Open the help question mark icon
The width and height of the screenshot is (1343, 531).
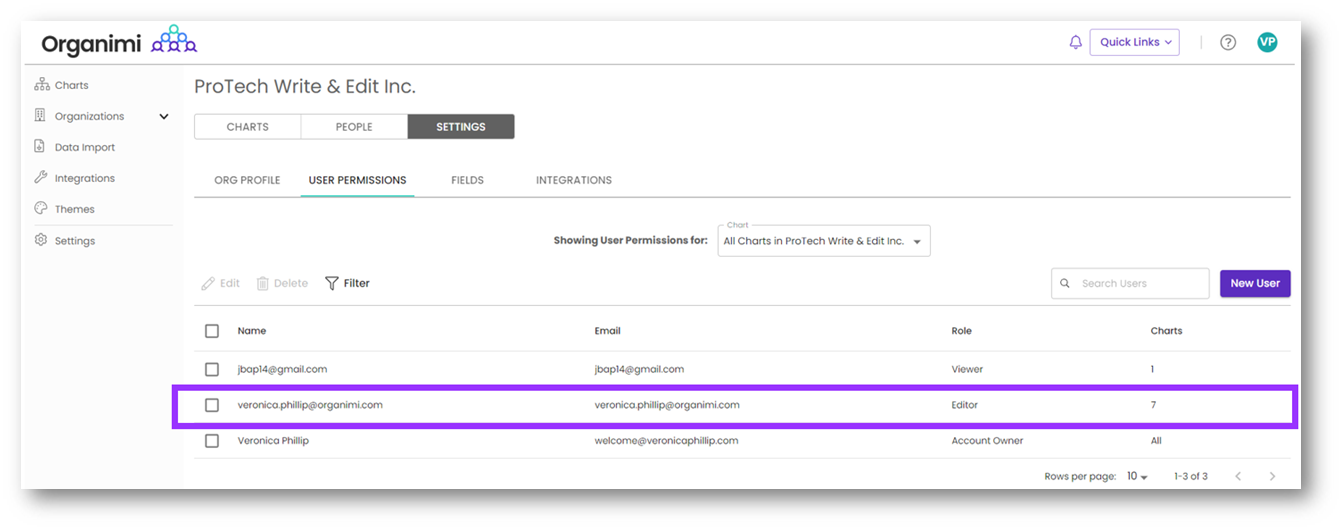coord(1228,42)
